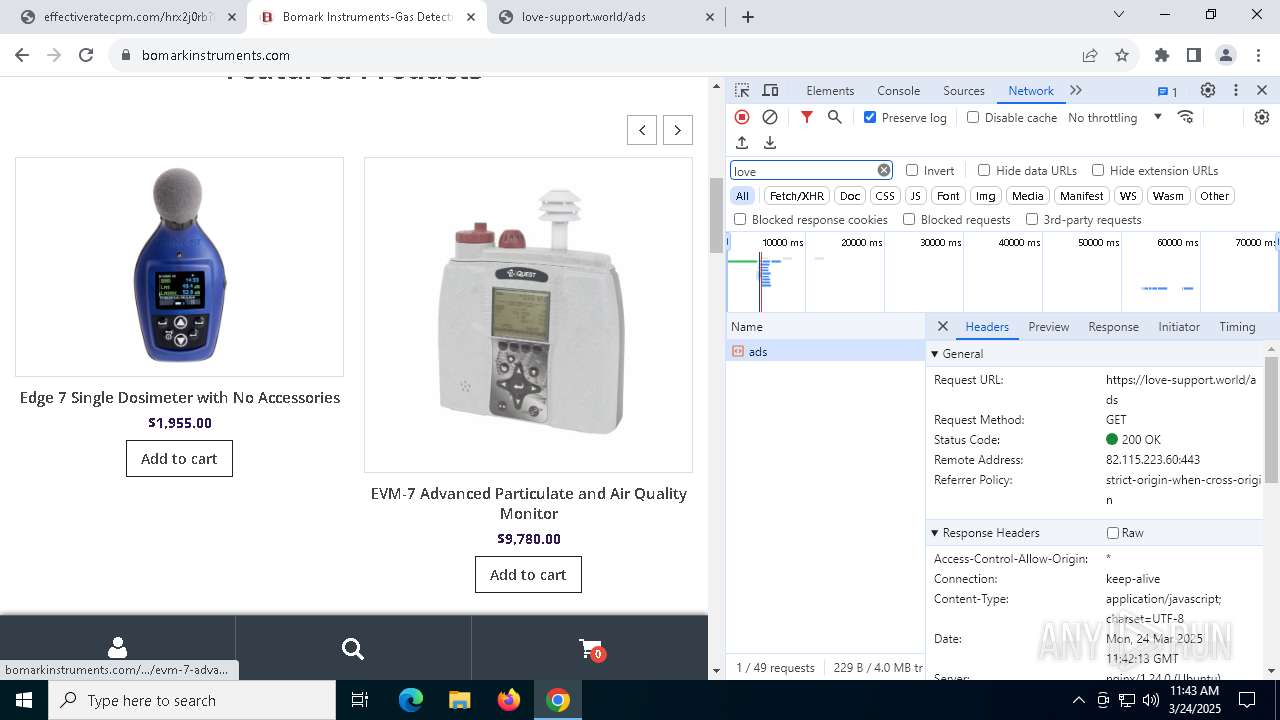Check Blocked requests checkbox
Image resolution: width=1280 pixels, height=720 pixels.
[909, 219]
